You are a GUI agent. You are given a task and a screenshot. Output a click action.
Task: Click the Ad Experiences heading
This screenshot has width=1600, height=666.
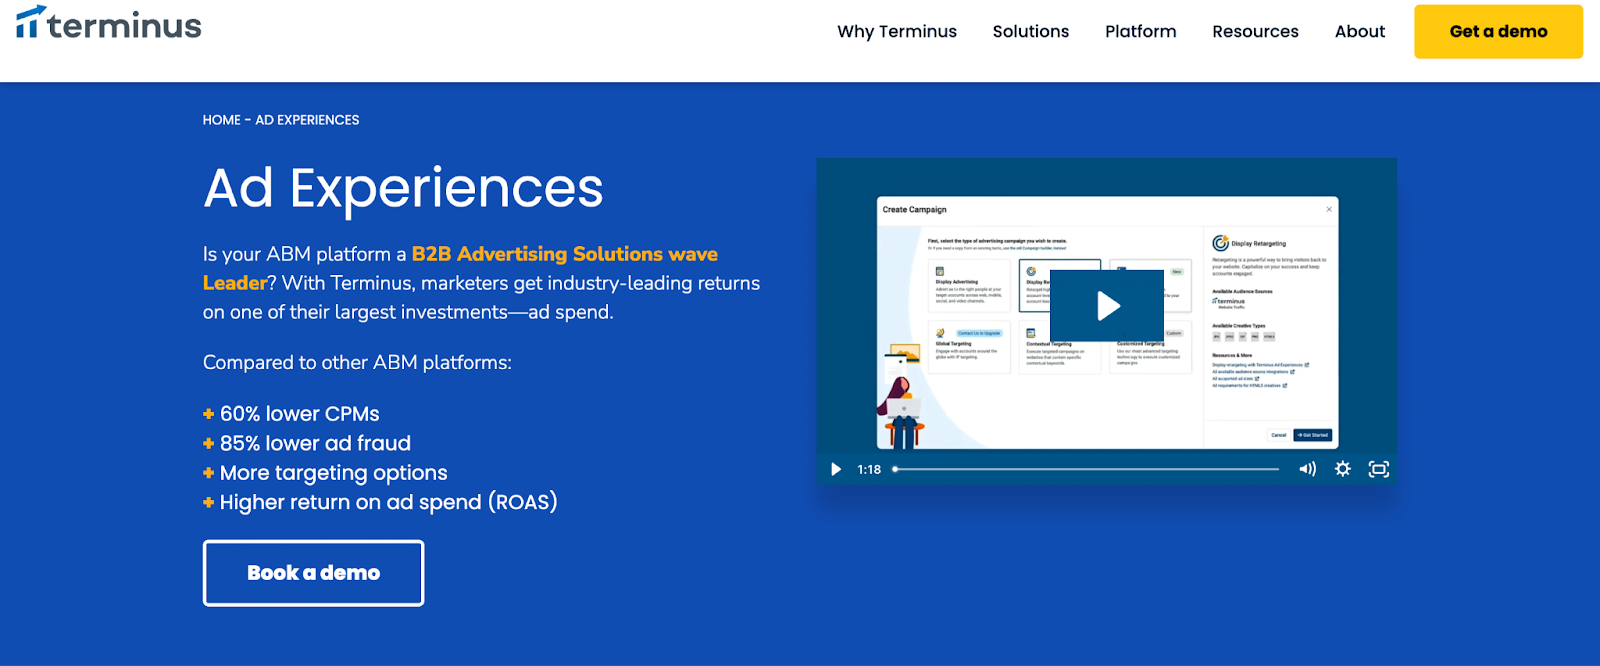point(403,188)
